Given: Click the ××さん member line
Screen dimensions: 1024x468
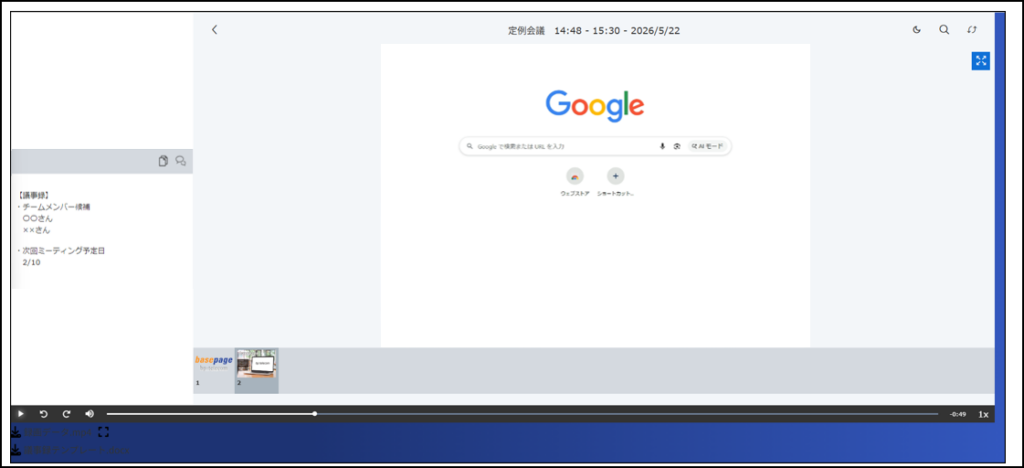Looking at the screenshot, I should click(37, 230).
